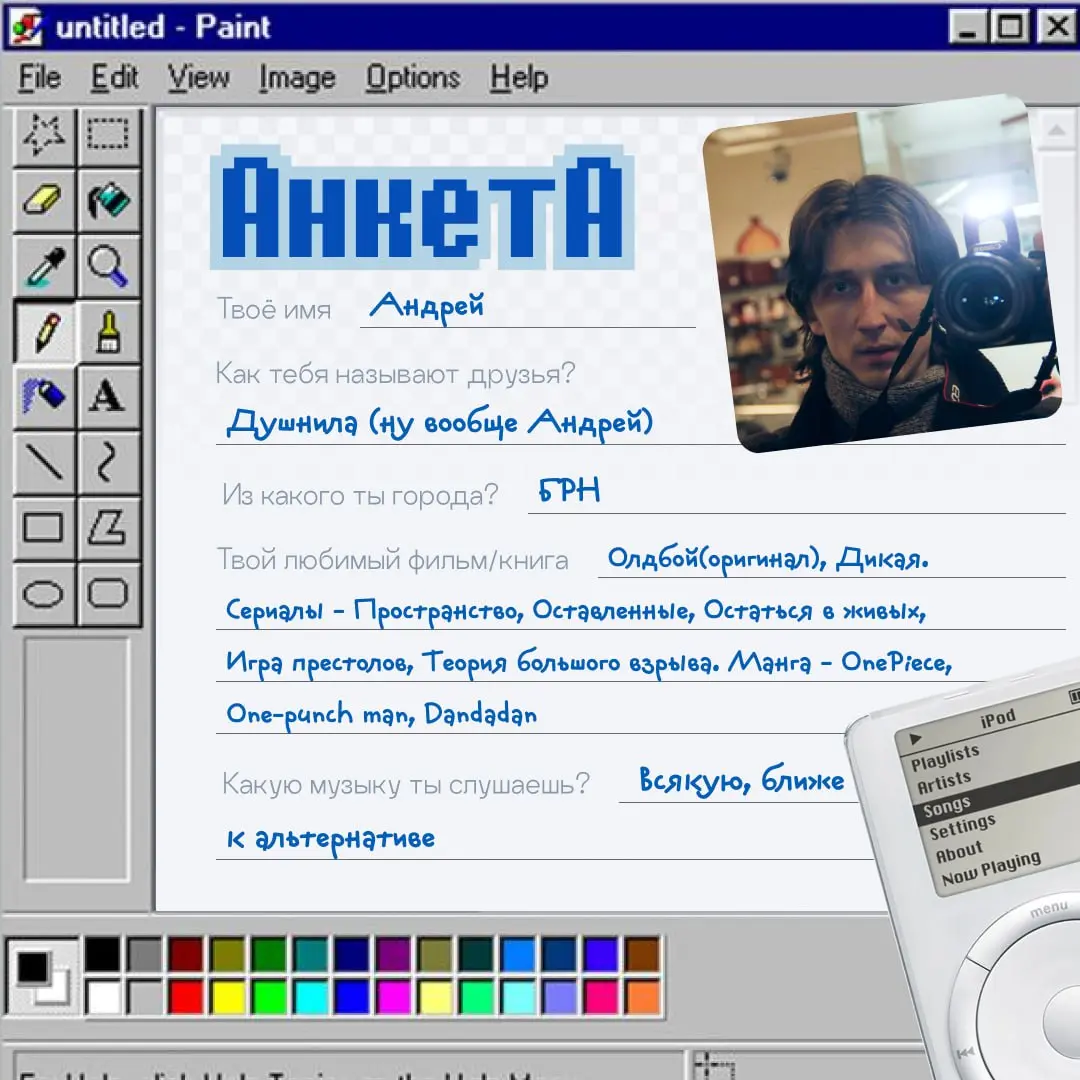
Task: Open About on the iPod screen
Action: [x=959, y=852]
